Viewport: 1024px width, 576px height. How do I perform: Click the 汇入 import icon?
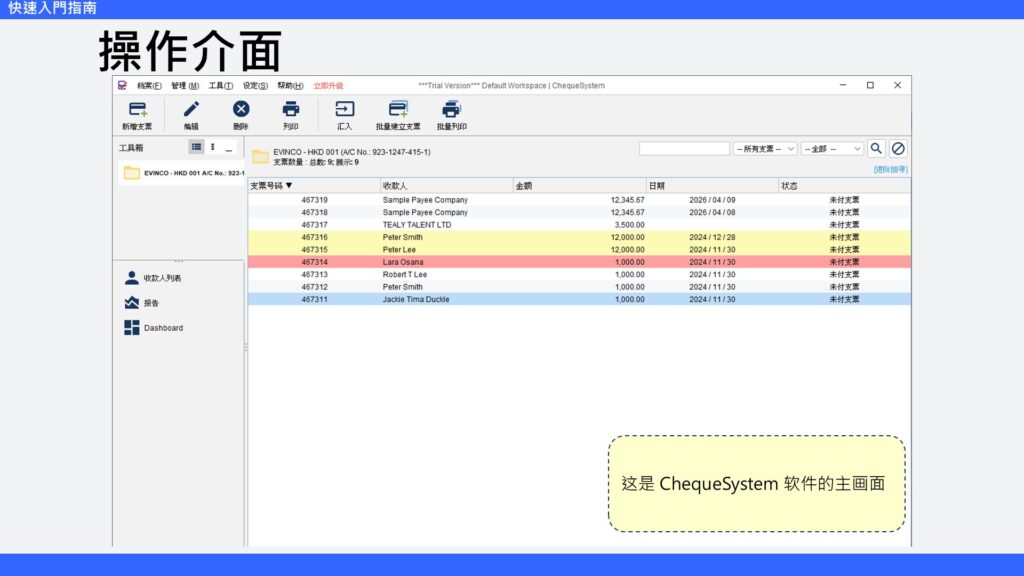click(x=344, y=109)
